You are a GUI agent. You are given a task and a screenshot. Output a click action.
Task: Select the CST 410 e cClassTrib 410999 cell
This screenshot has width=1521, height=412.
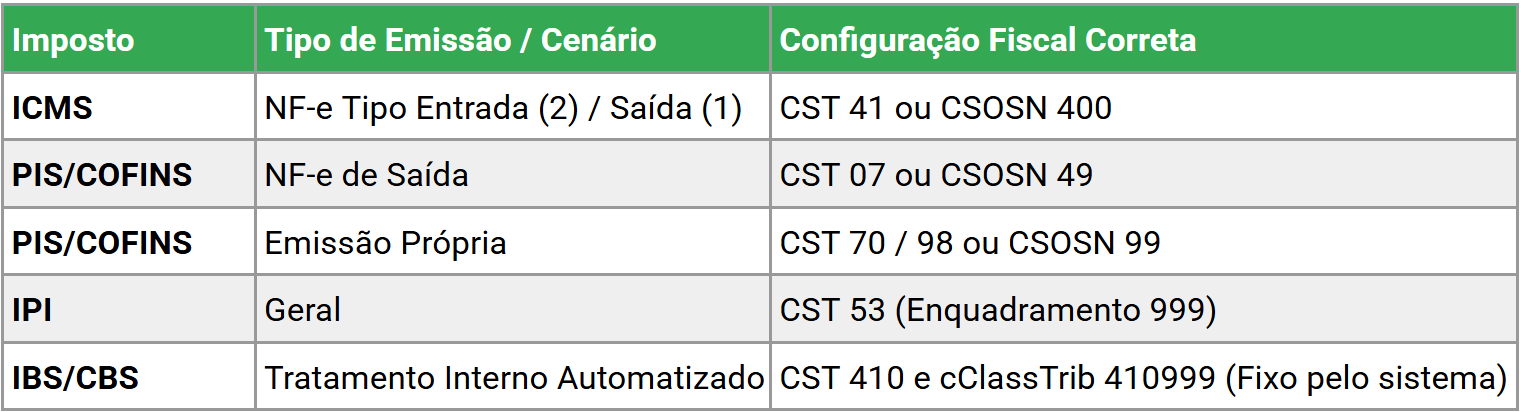(x=1143, y=378)
